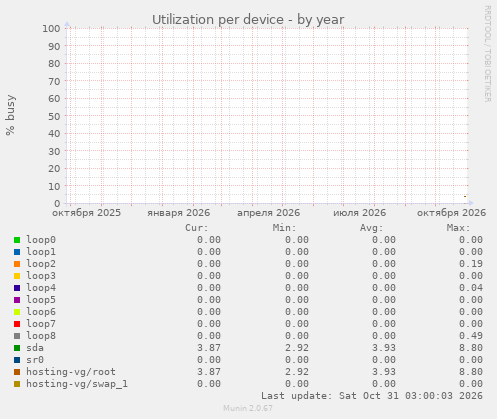Select the loop1 legend label
The height and width of the screenshot is (419, 497).
[41, 252]
